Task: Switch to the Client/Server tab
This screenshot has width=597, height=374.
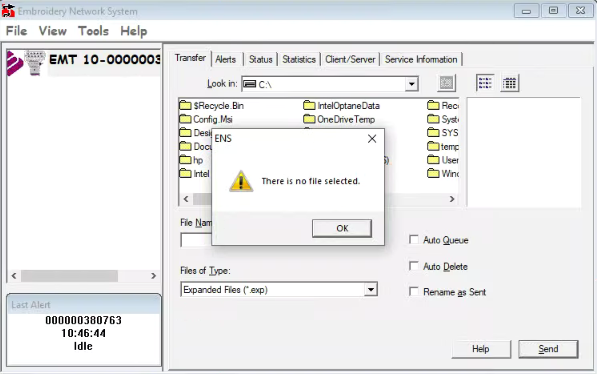Action: pos(350,59)
